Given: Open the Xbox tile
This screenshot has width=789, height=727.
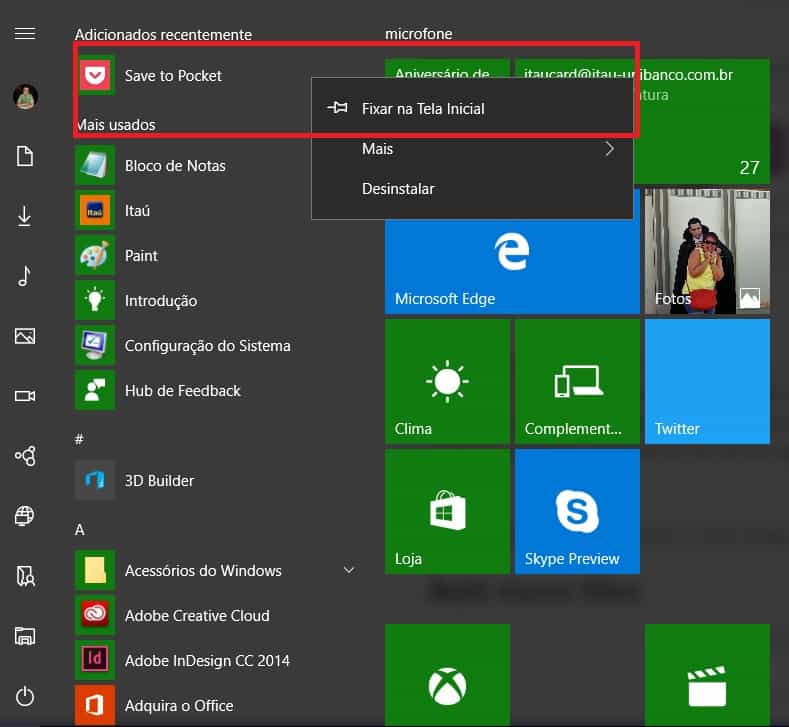Looking at the screenshot, I should coord(447,675).
